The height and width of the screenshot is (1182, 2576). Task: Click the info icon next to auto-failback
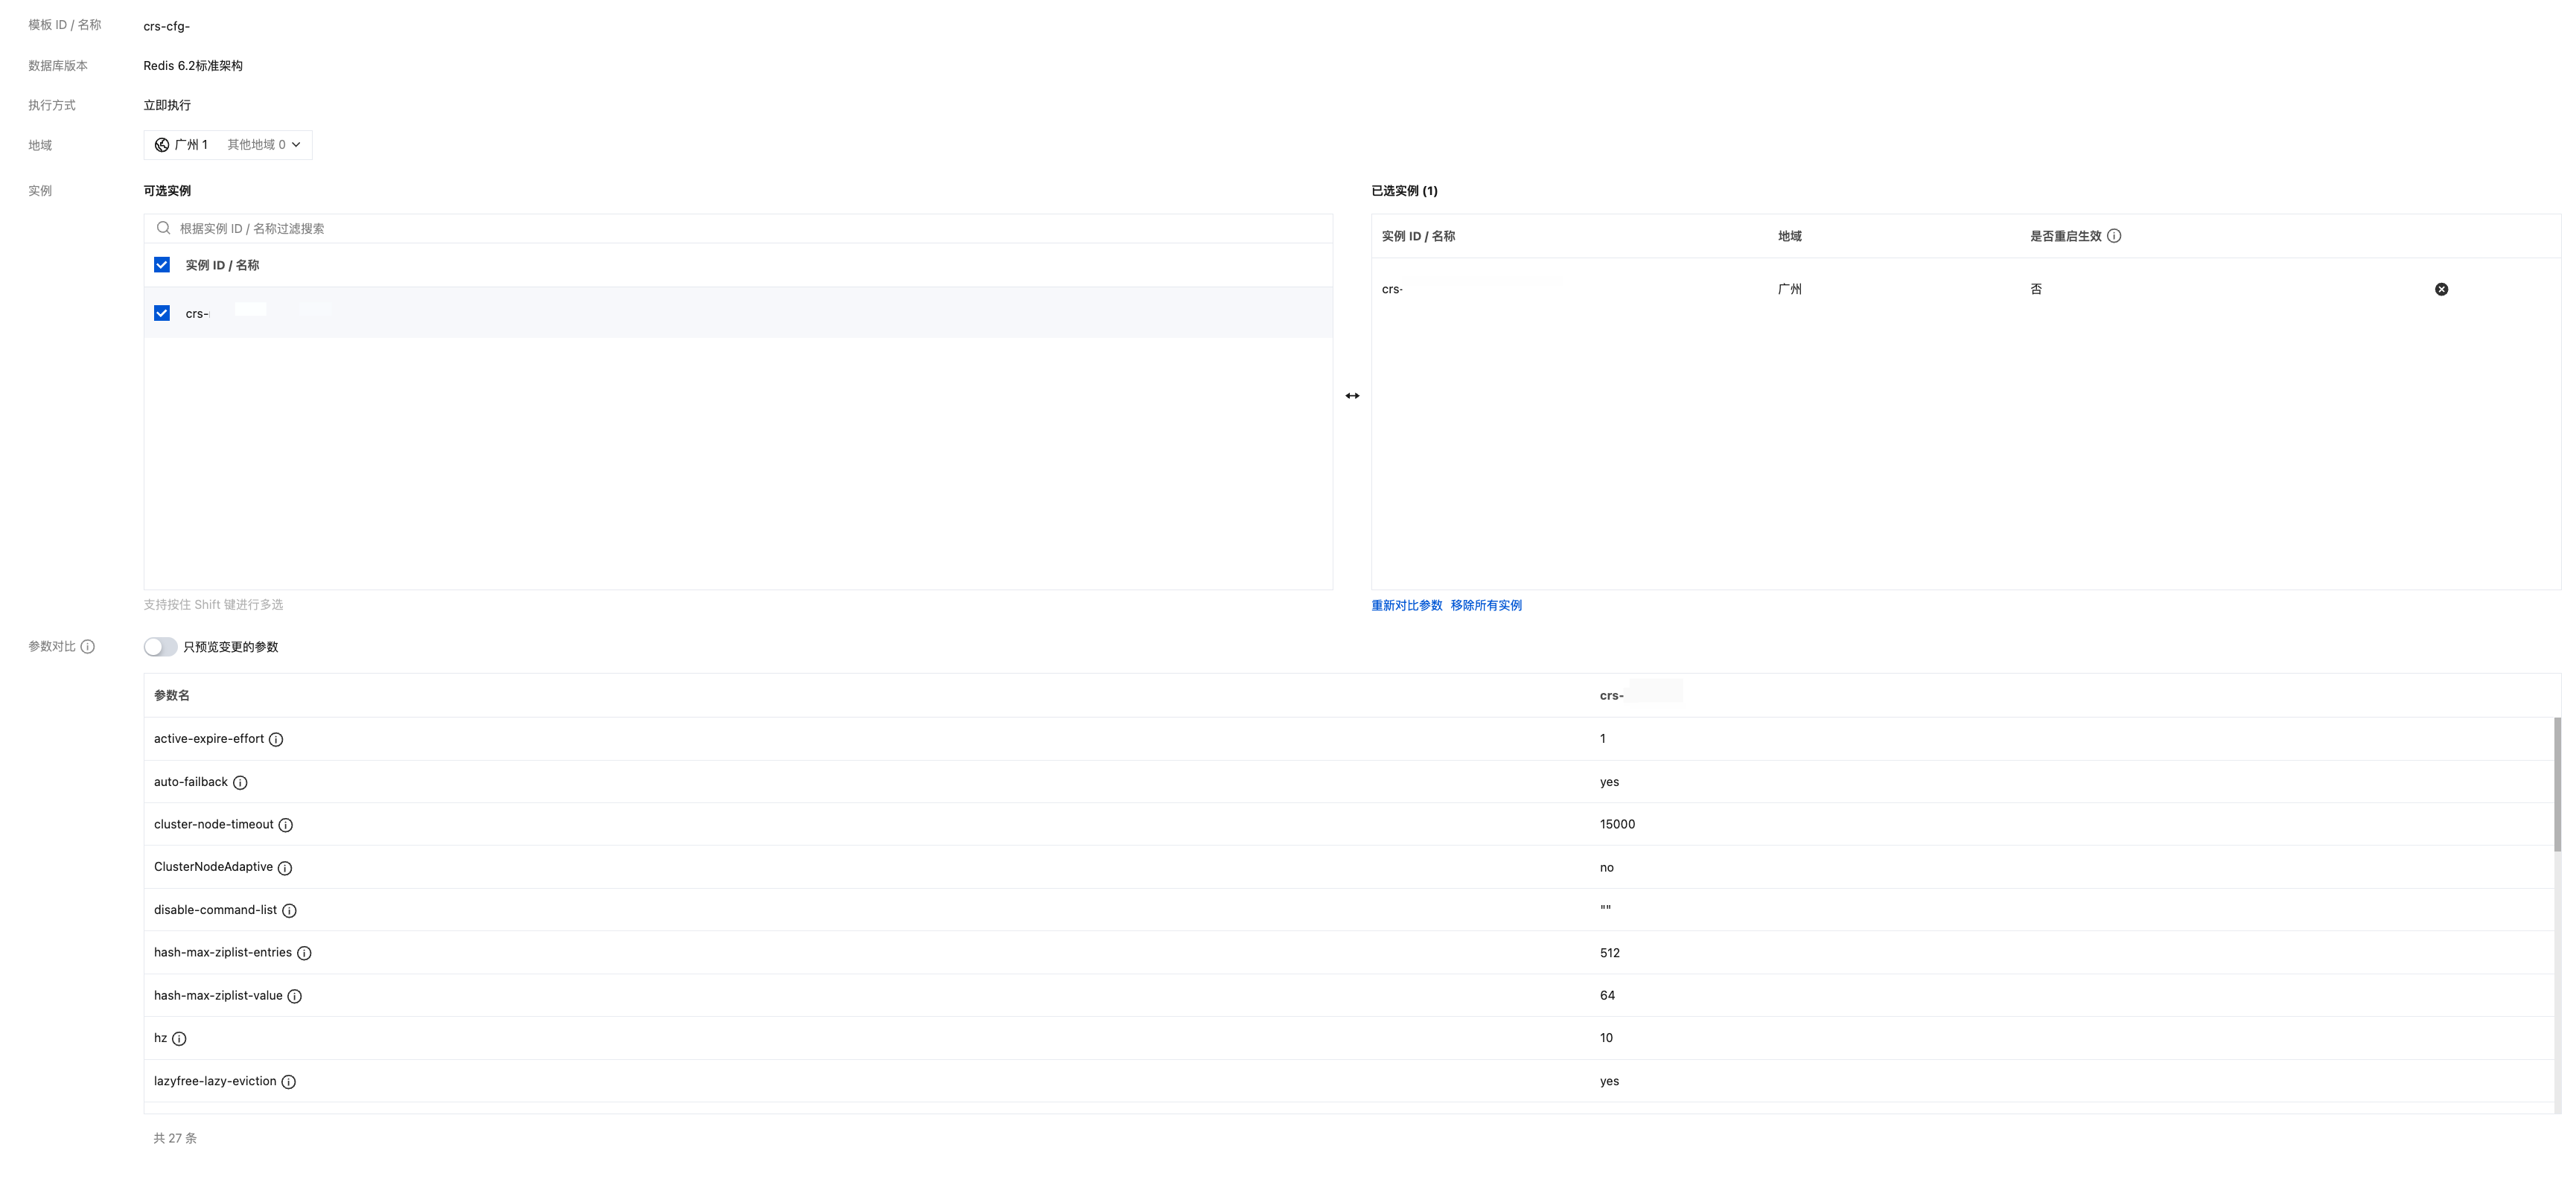[240, 783]
